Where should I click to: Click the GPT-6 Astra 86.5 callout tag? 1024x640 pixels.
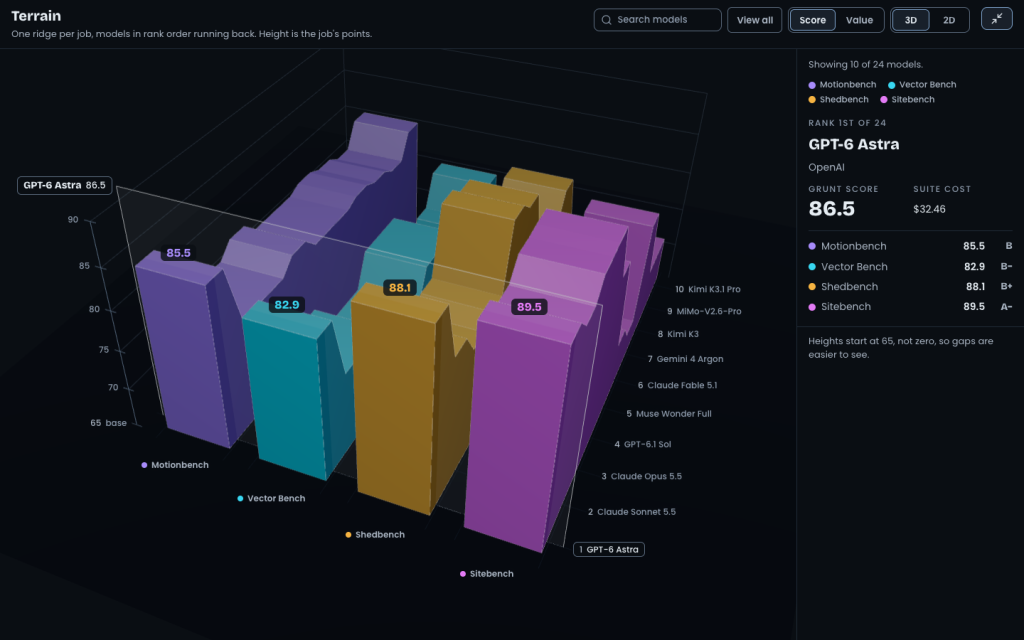(x=65, y=185)
